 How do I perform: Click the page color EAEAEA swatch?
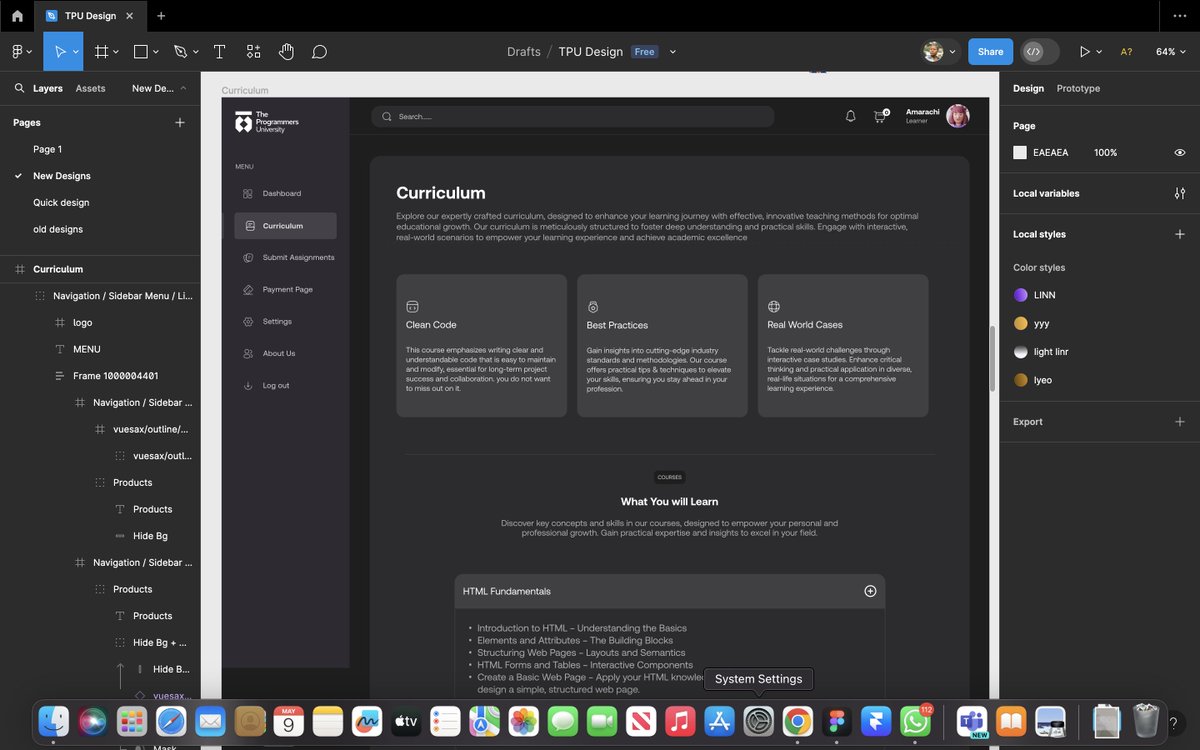[1020, 153]
